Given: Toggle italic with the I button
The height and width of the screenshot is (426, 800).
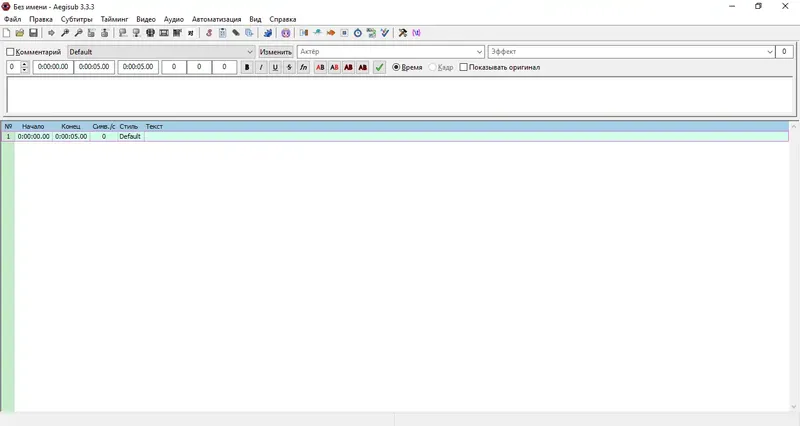Looking at the screenshot, I should pyautogui.click(x=261, y=67).
